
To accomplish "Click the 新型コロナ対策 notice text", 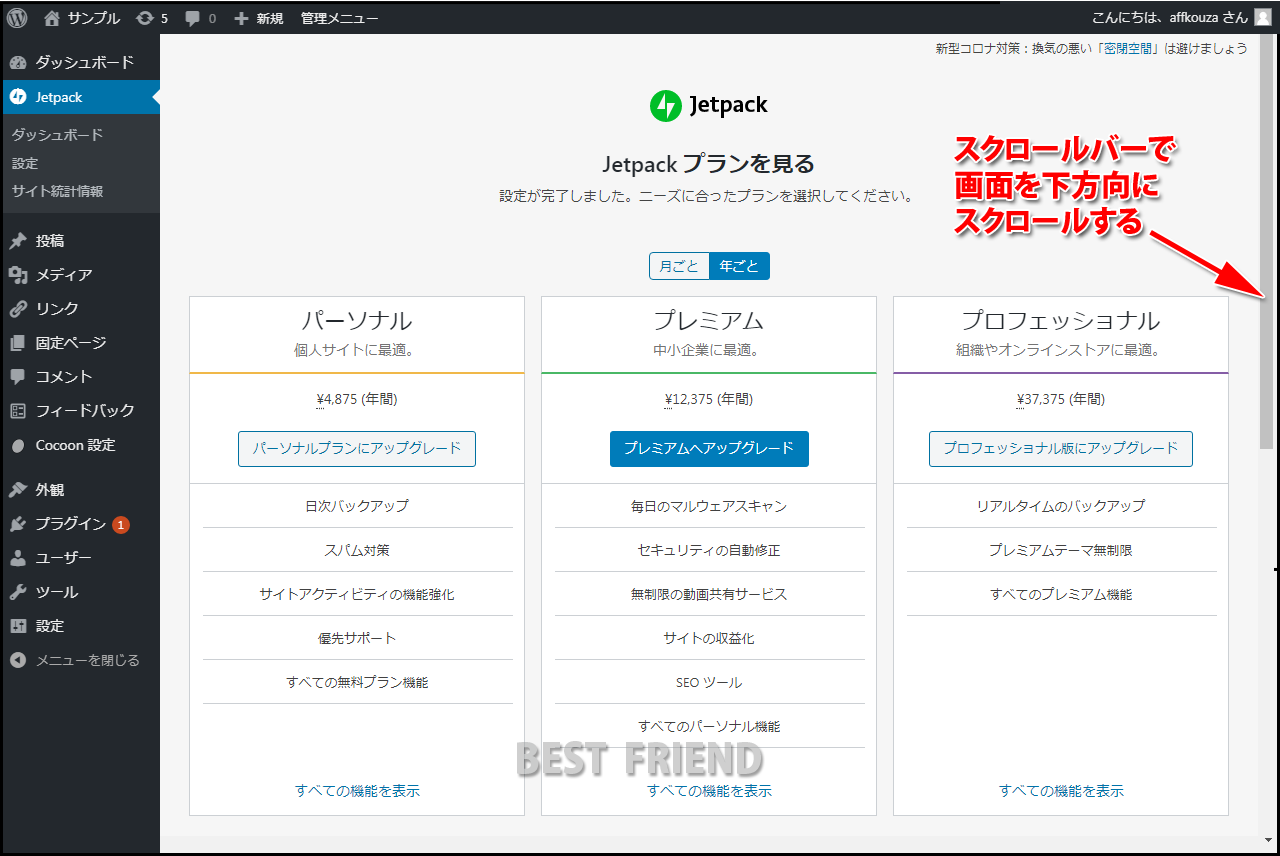I will [x=1092, y=48].
